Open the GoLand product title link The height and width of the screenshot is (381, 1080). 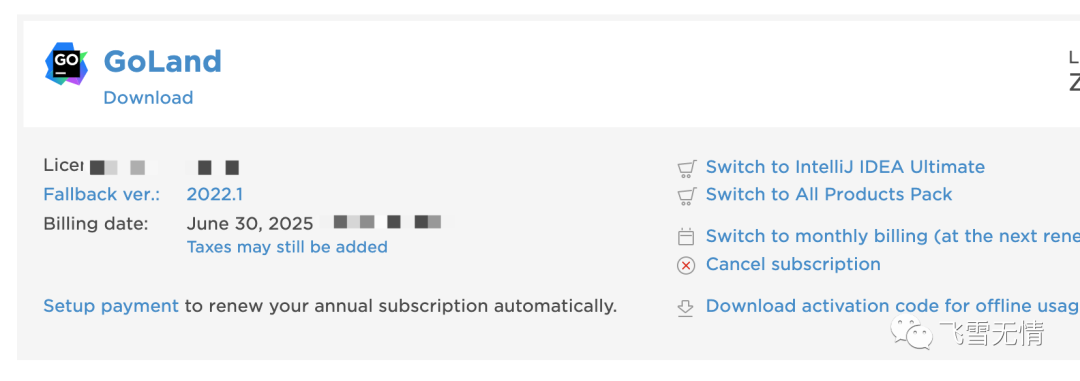[163, 61]
